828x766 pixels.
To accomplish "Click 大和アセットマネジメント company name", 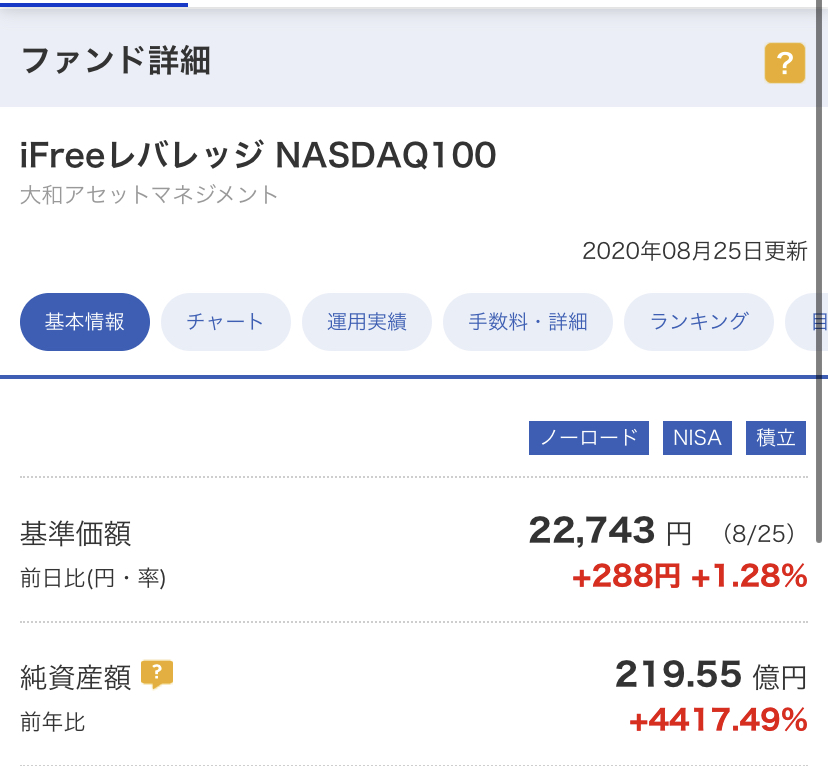I will [x=148, y=194].
